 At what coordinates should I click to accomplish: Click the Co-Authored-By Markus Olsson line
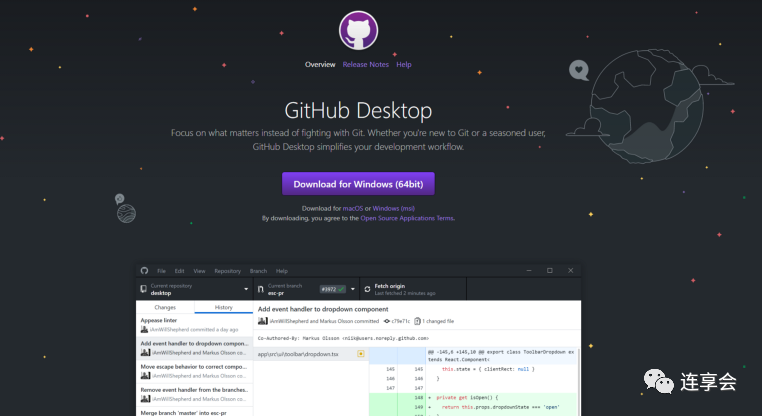coord(343,338)
